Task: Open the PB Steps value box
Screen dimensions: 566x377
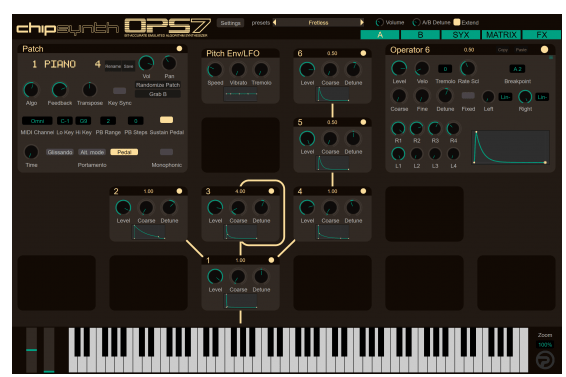Action: [136, 121]
